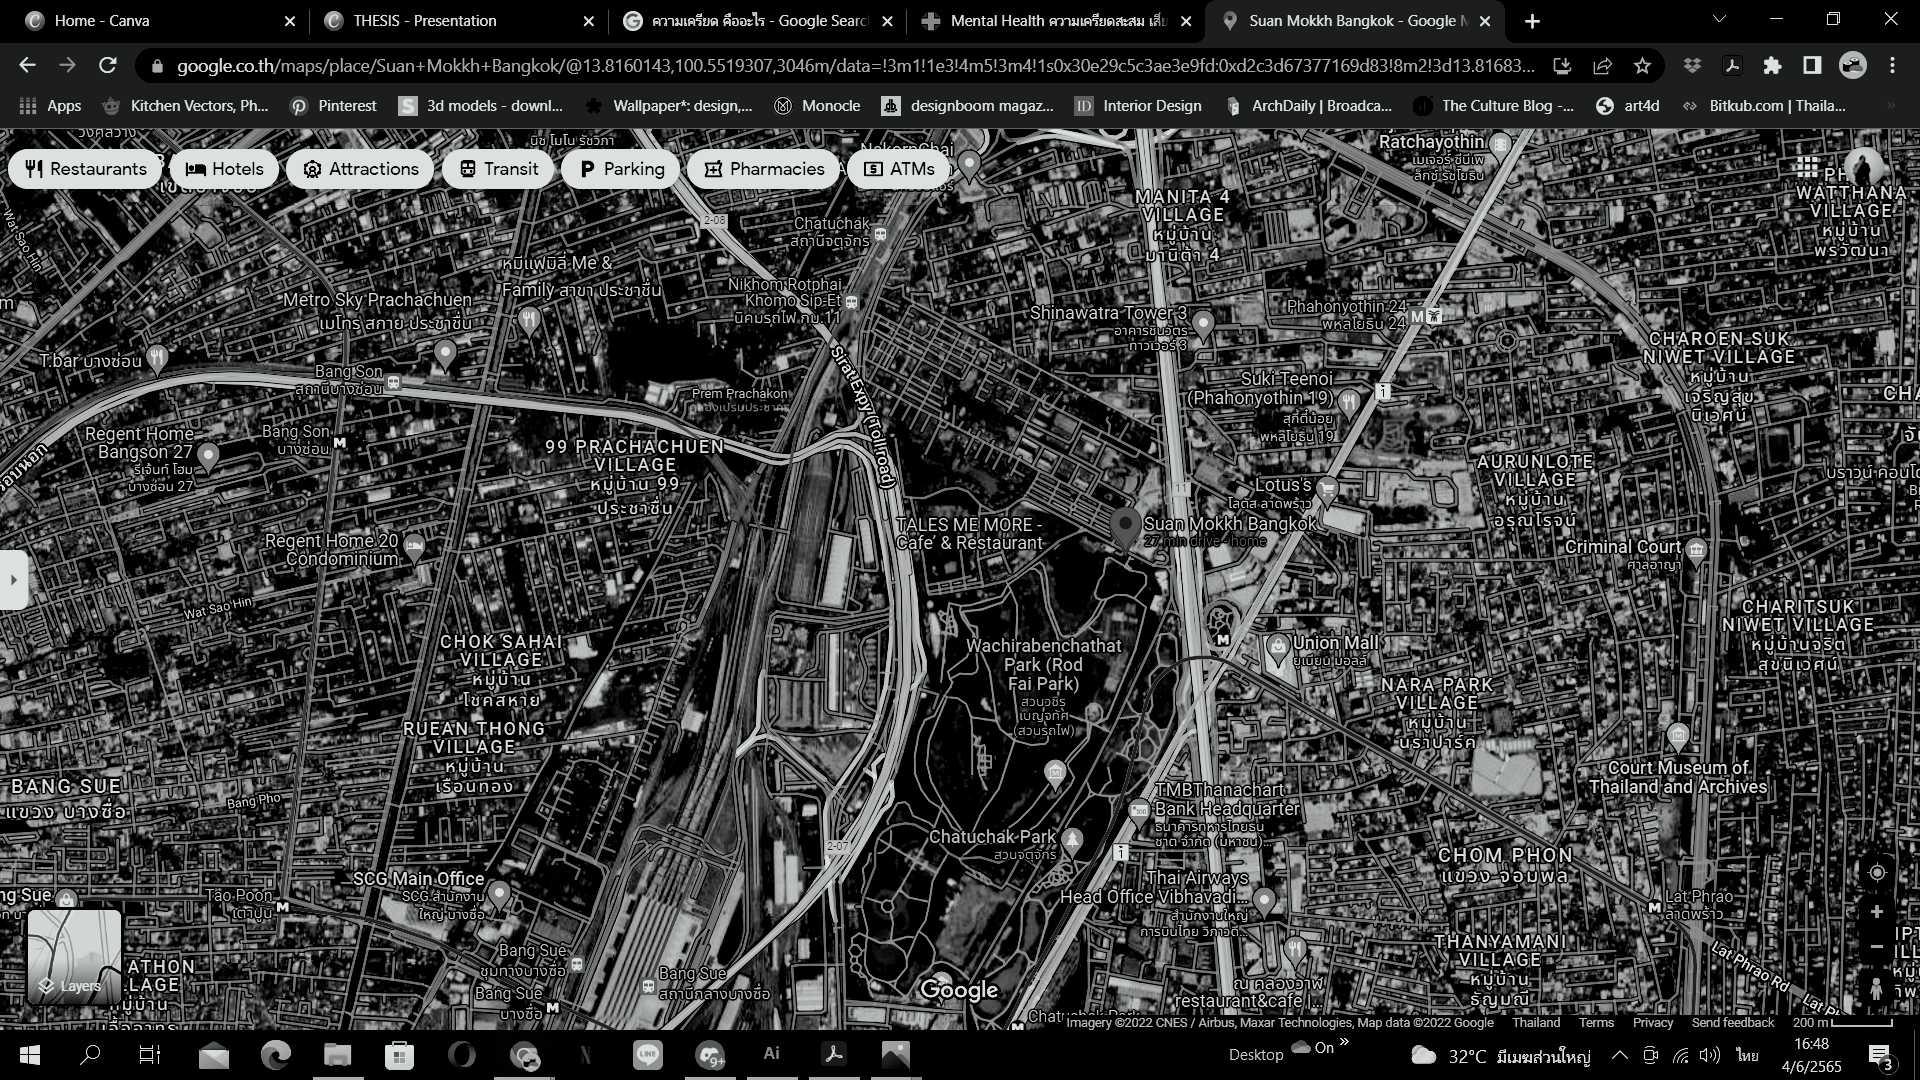Toggle the Transit filter chip
Screen dimensions: 1920x1080
(498, 169)
